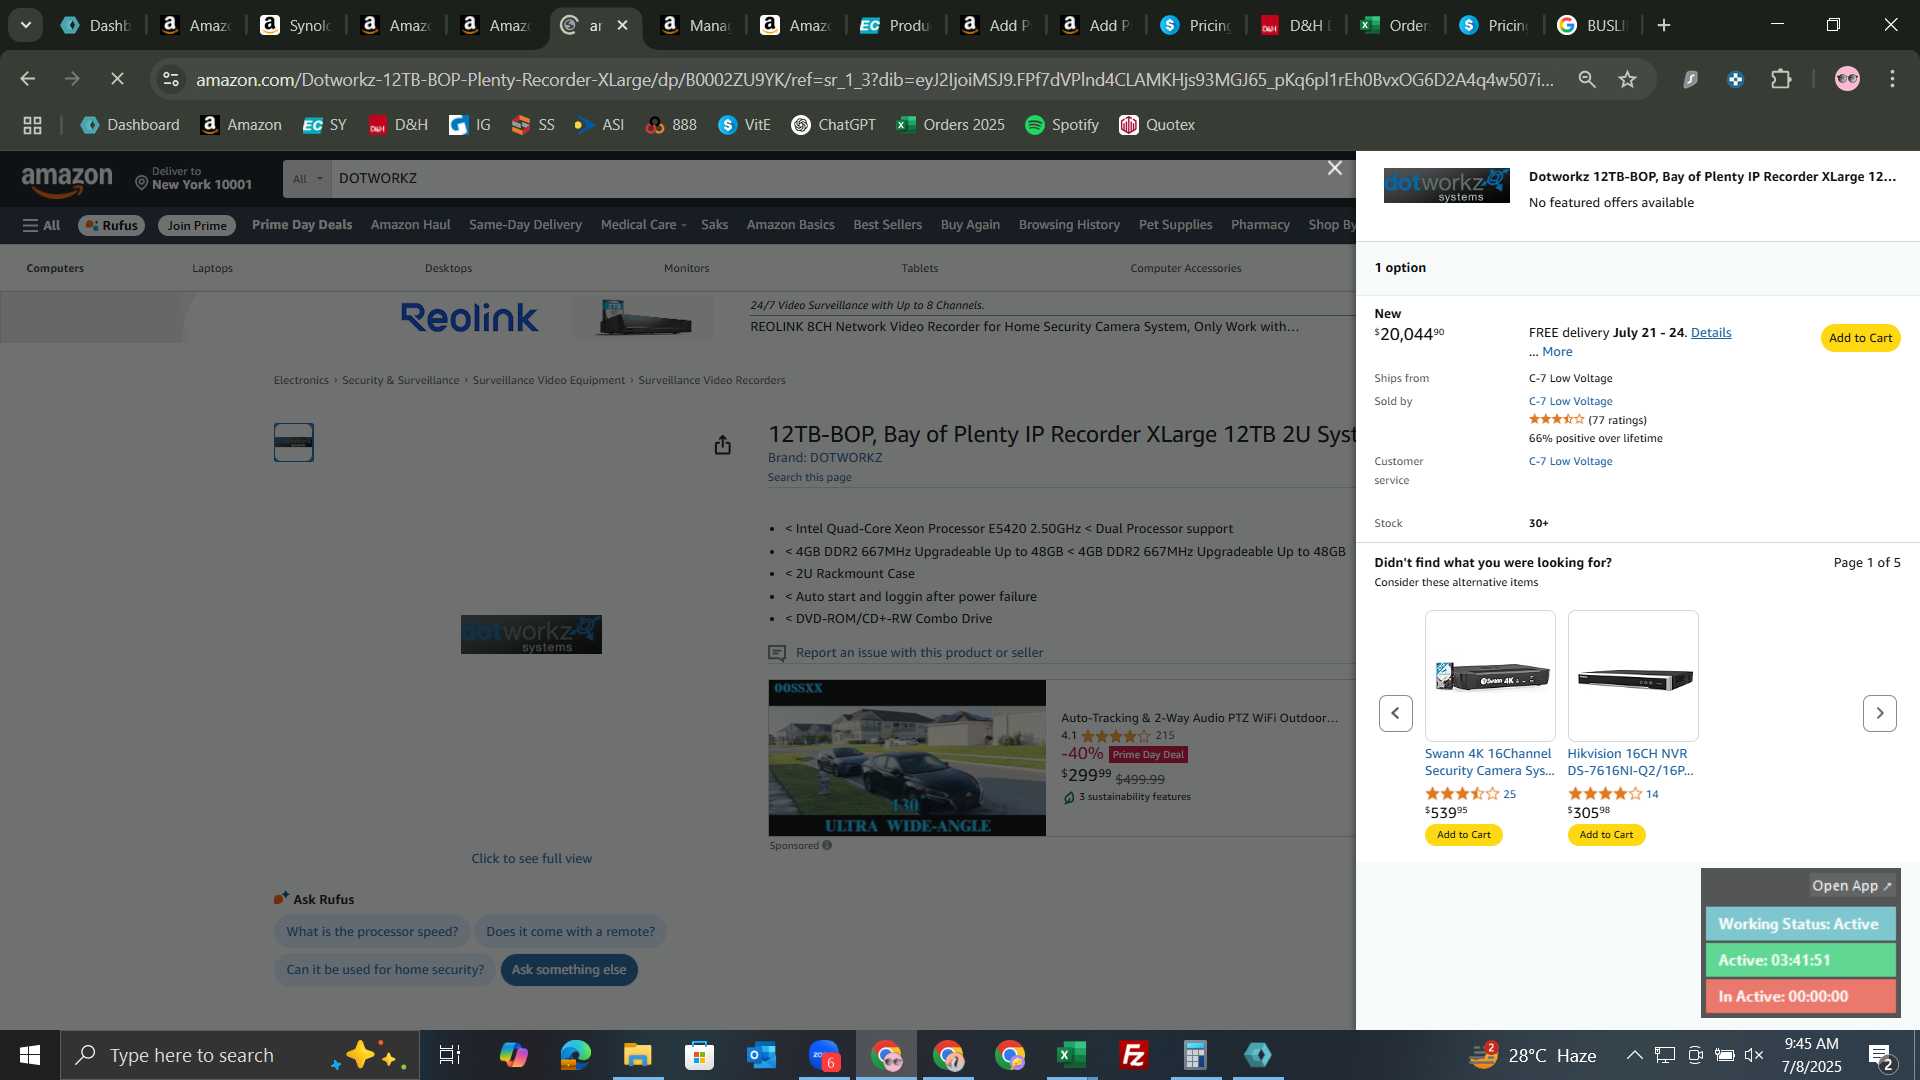Open Surveillance Video Recorders breadcrumb
1920x1080 pixels.
pos(711,381)
